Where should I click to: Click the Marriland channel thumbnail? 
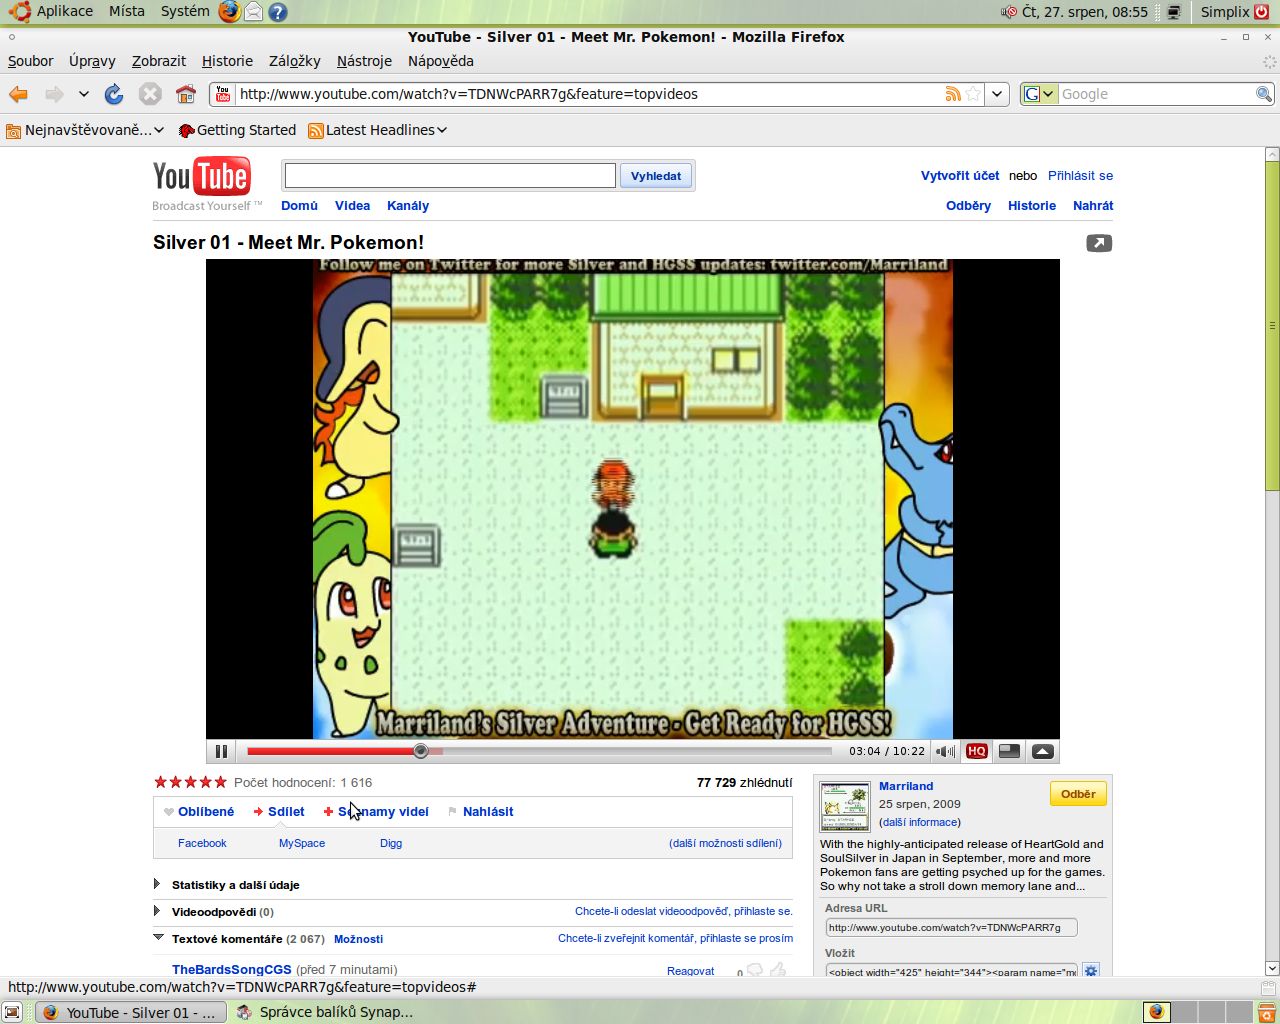point(845,808)
